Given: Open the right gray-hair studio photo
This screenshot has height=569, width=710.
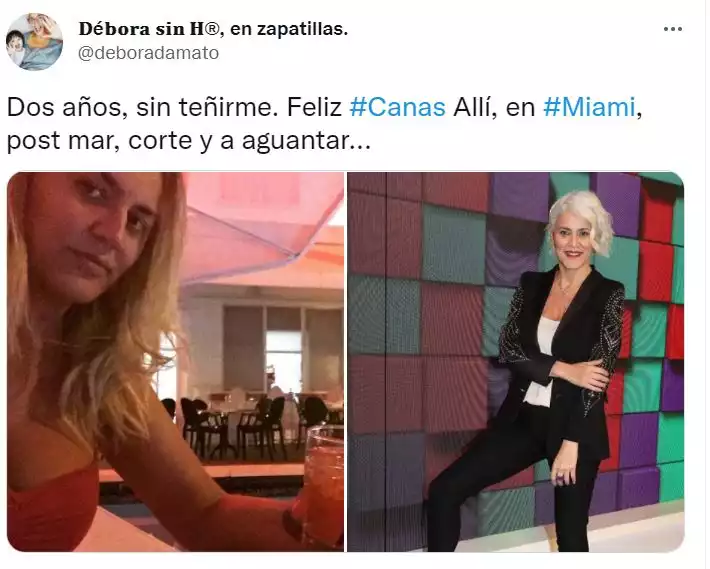Looking at the screenshot, I should (x=516, y=362).
